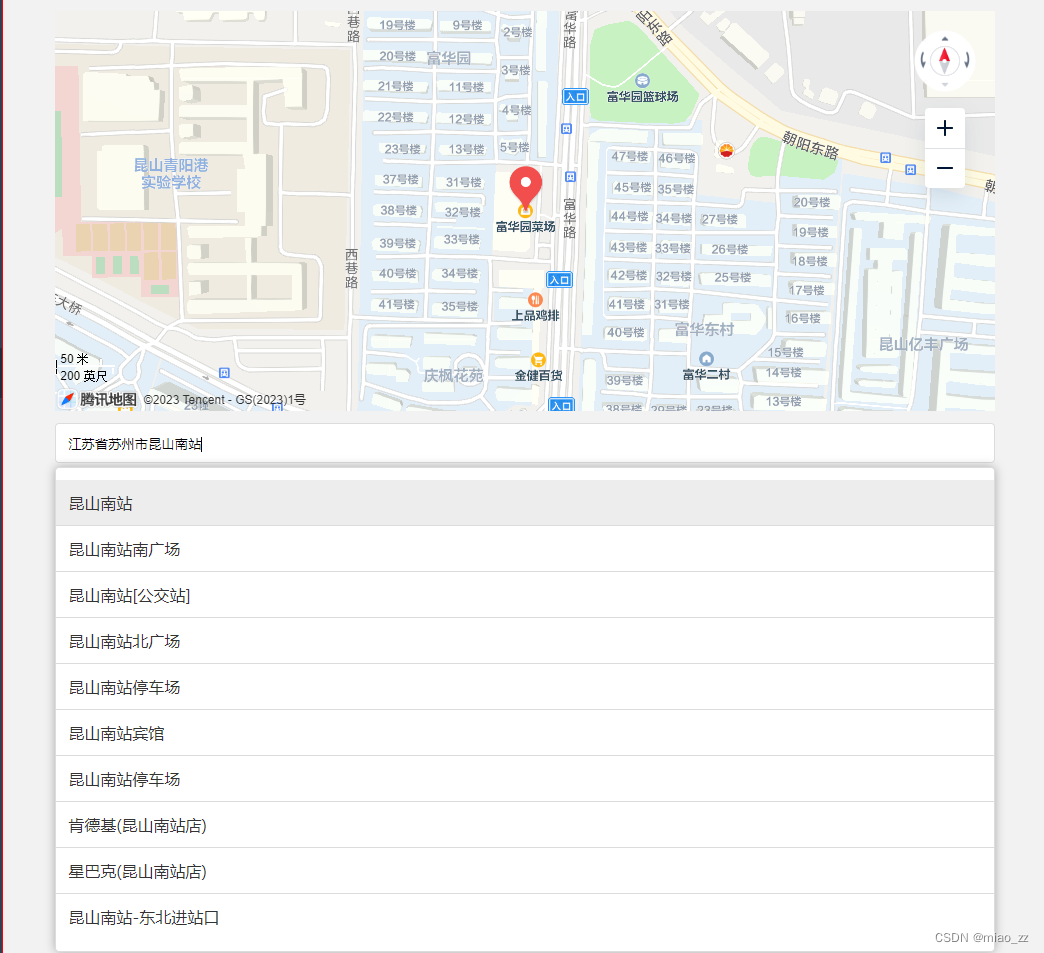
Task: Click building label 45号楼
Action: pos(632,187)
